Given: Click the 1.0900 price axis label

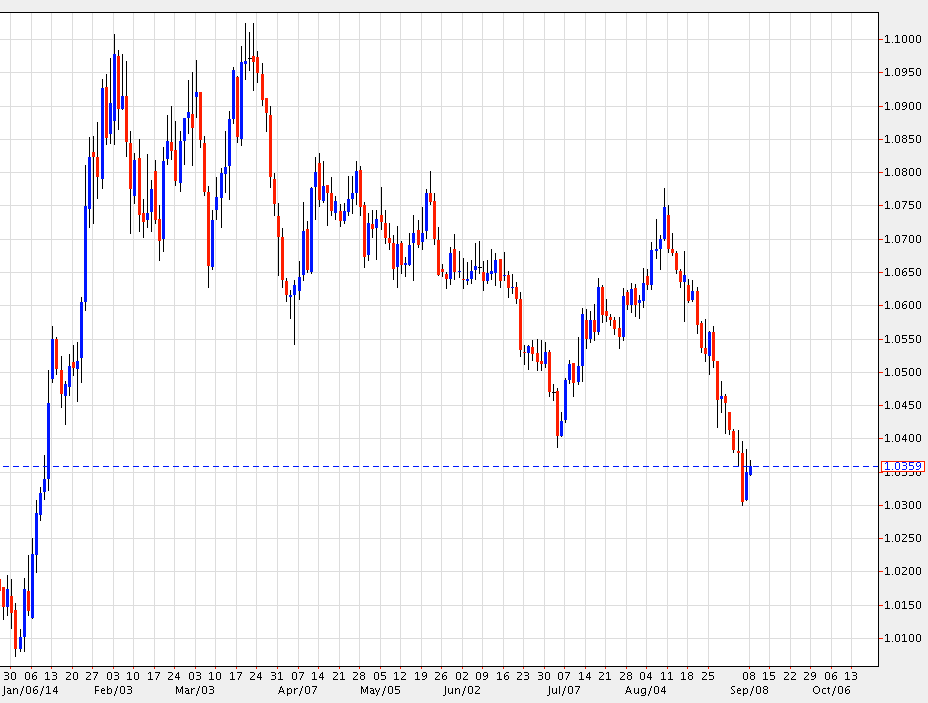Looking at the screenshot, I should coord(903,106).
